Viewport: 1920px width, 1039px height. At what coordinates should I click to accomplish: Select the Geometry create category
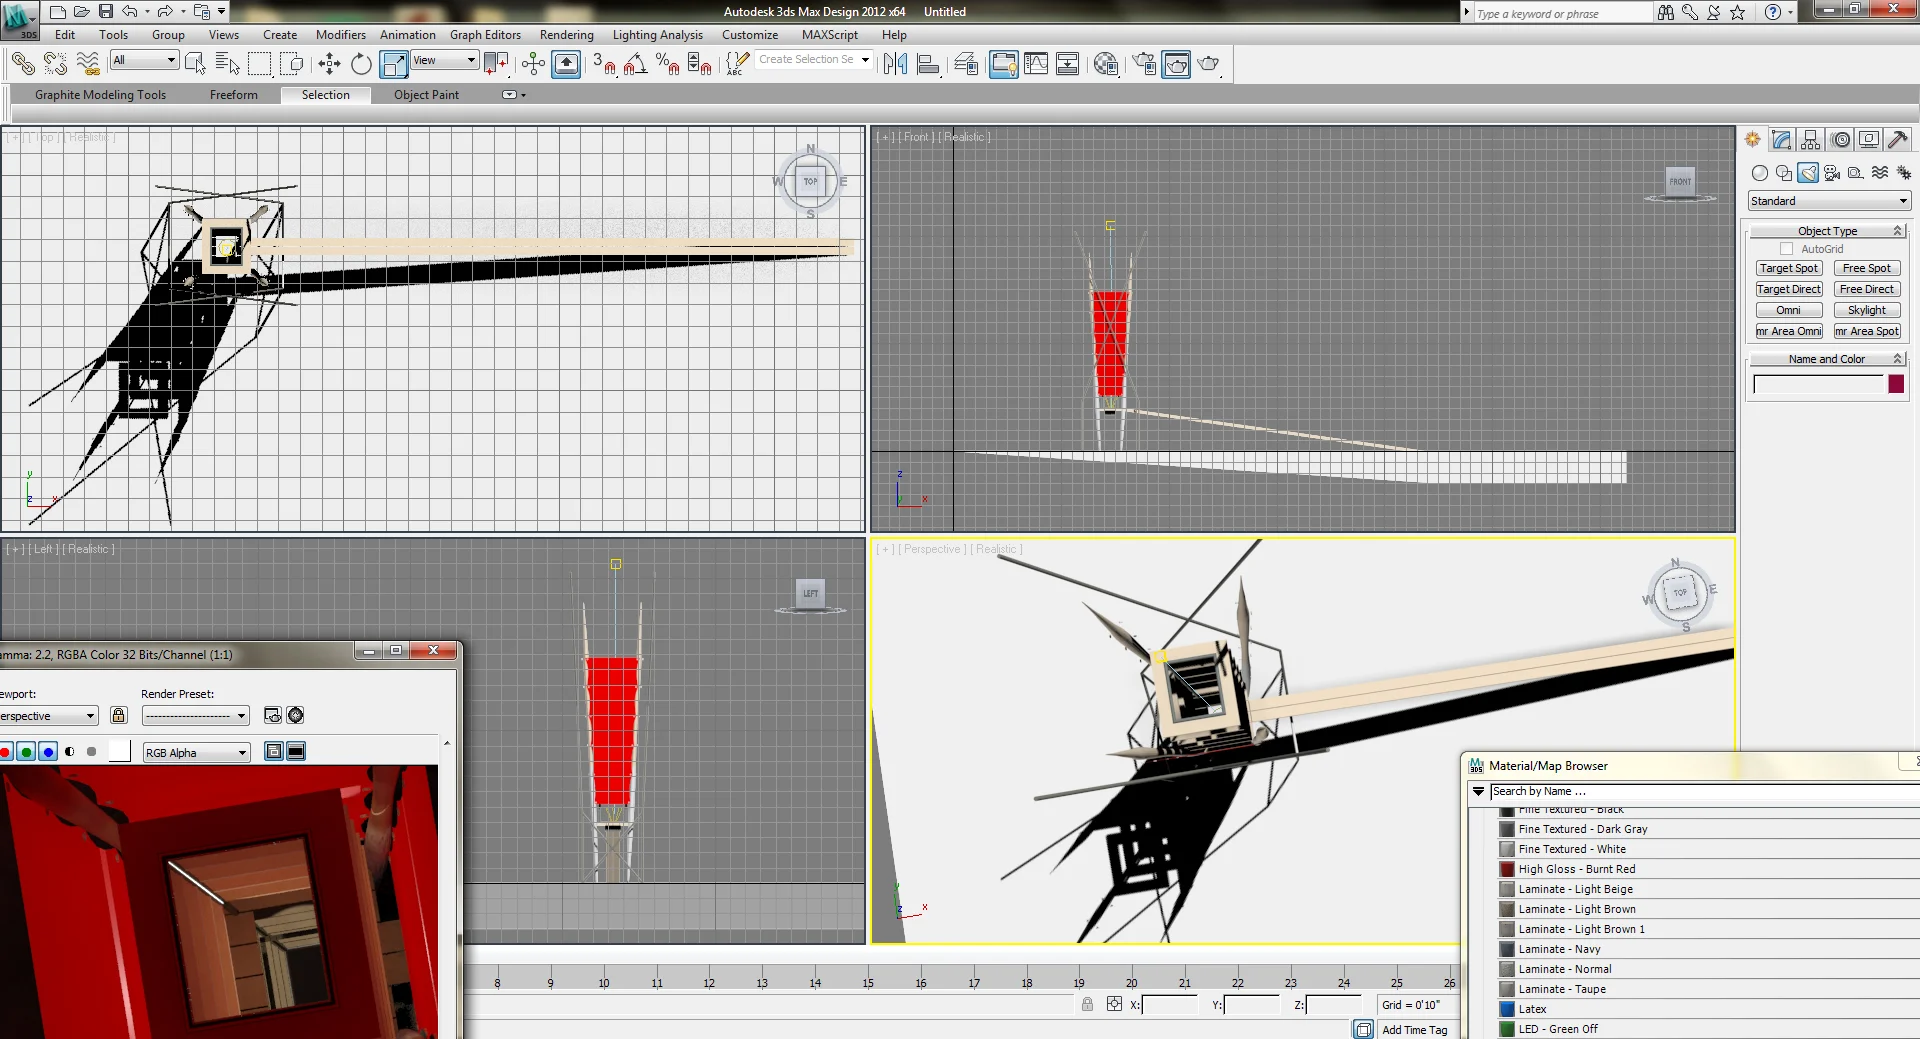[1760, 173]
